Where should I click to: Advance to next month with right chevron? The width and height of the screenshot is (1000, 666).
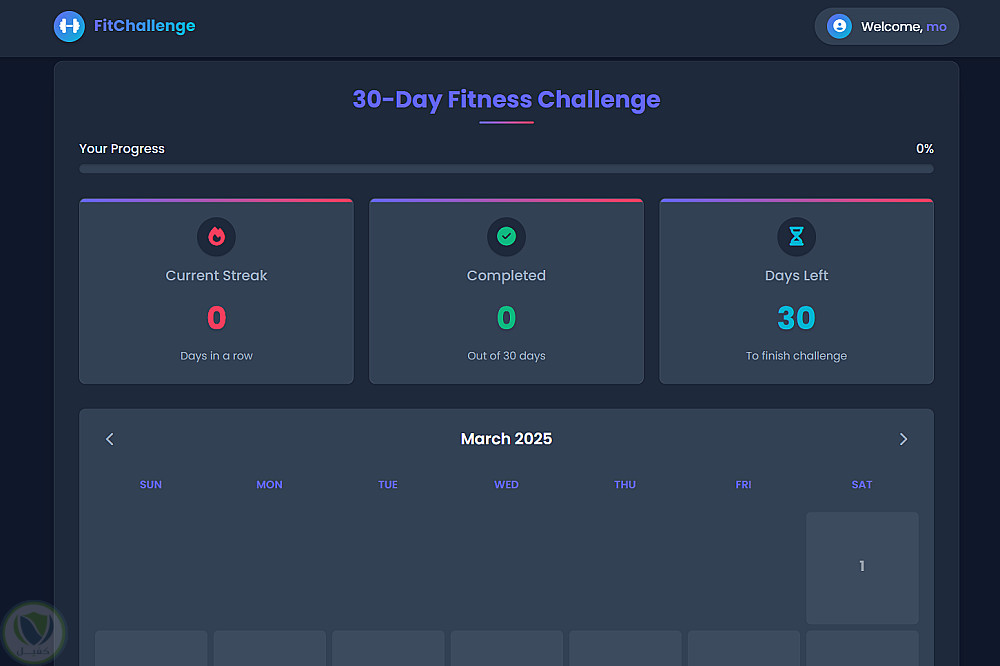(x=903, y=439)
